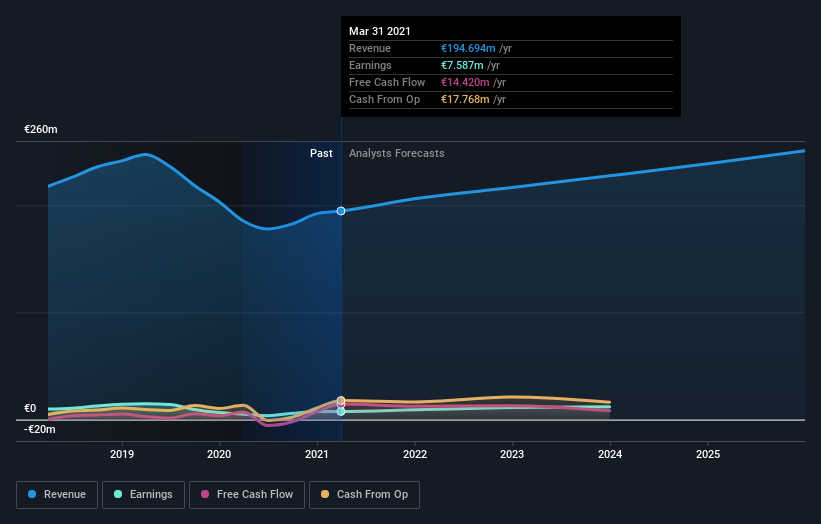Toggle the Cash From Op legend series

coord(364,495)
